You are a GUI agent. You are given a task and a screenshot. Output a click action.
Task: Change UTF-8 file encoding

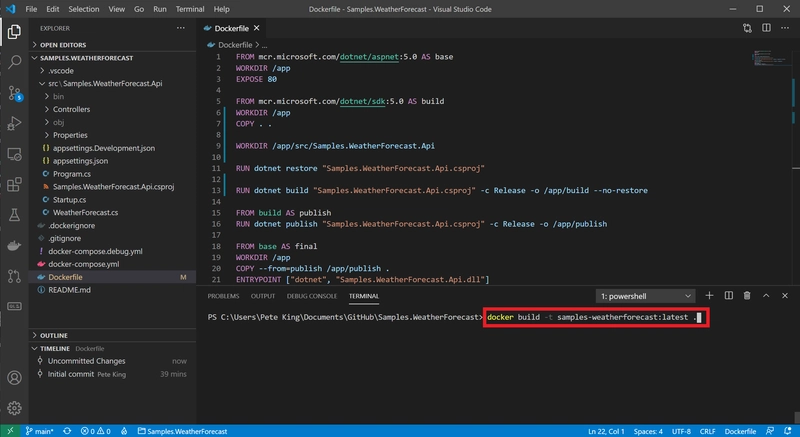[681, 431]
